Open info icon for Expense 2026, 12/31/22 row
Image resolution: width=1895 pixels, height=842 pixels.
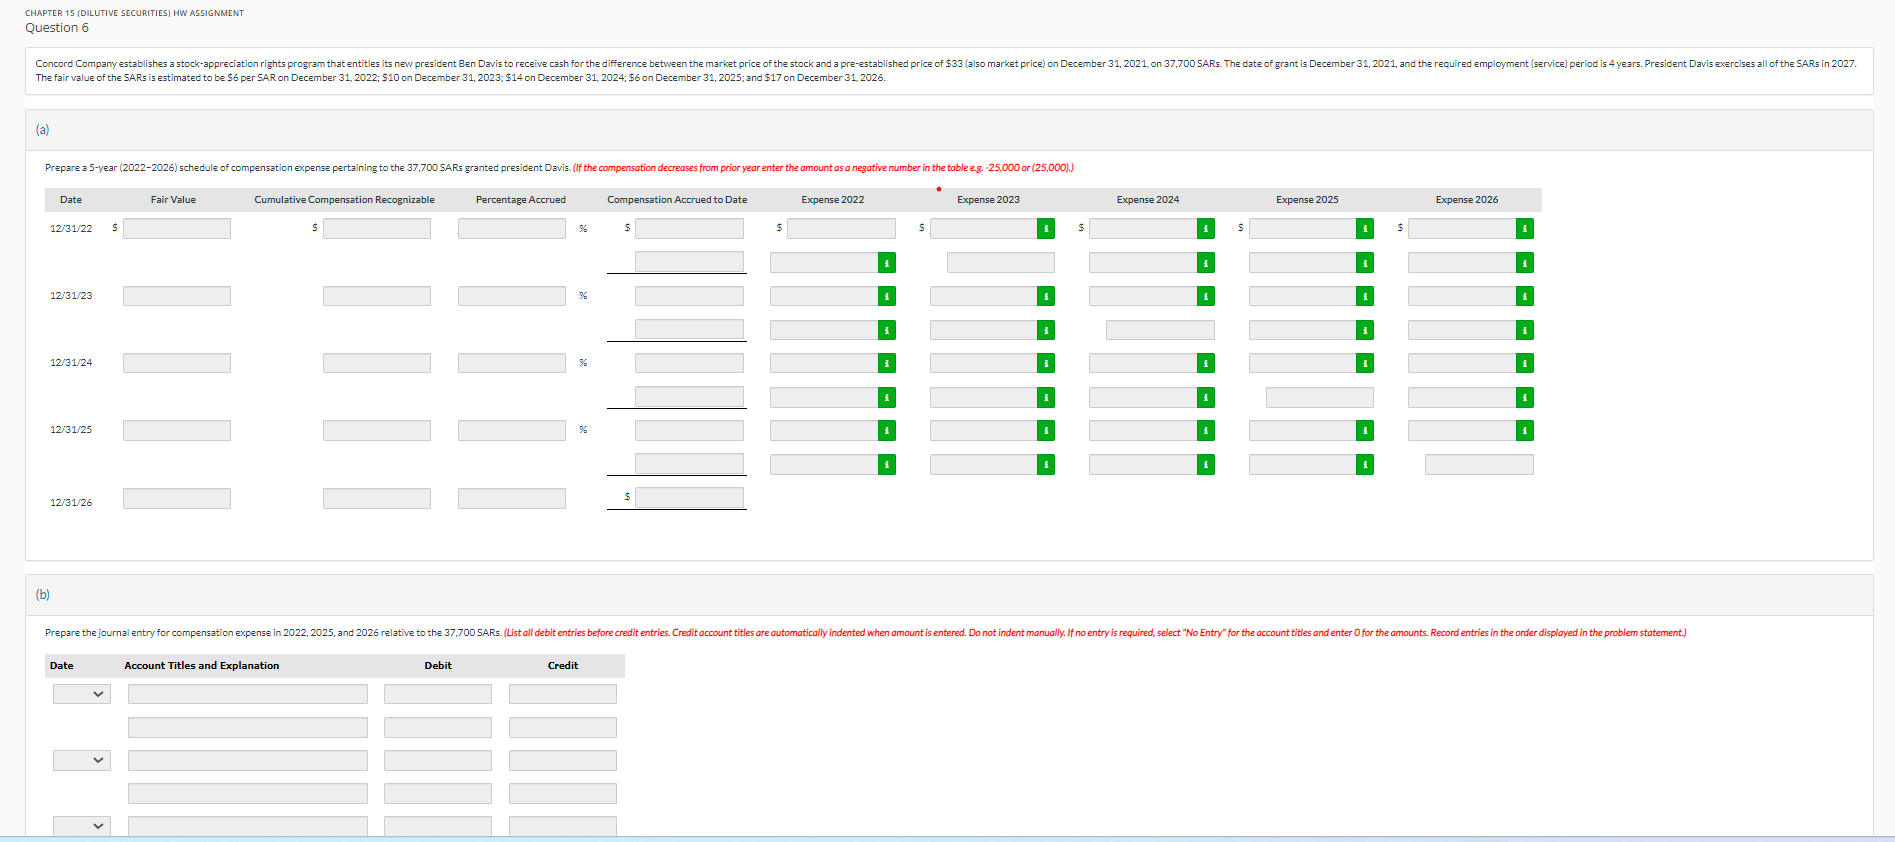click(1525, 229)
